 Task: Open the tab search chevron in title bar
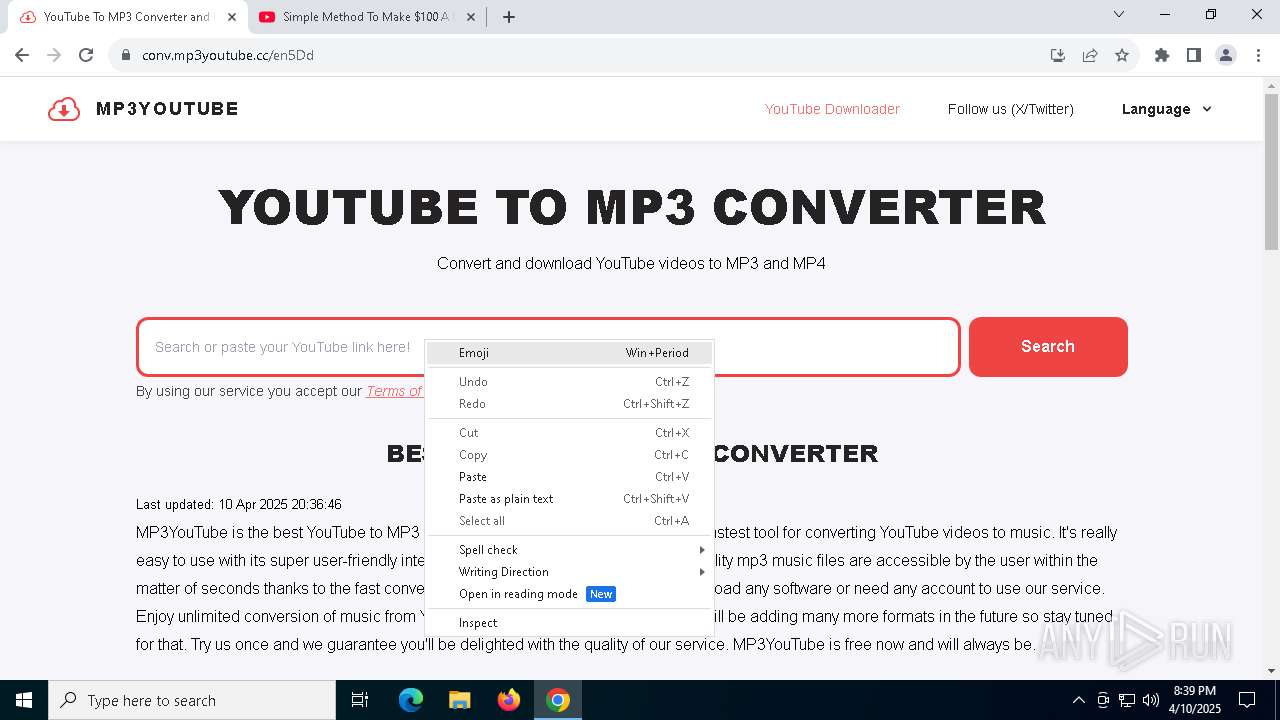click(1119, 15)
